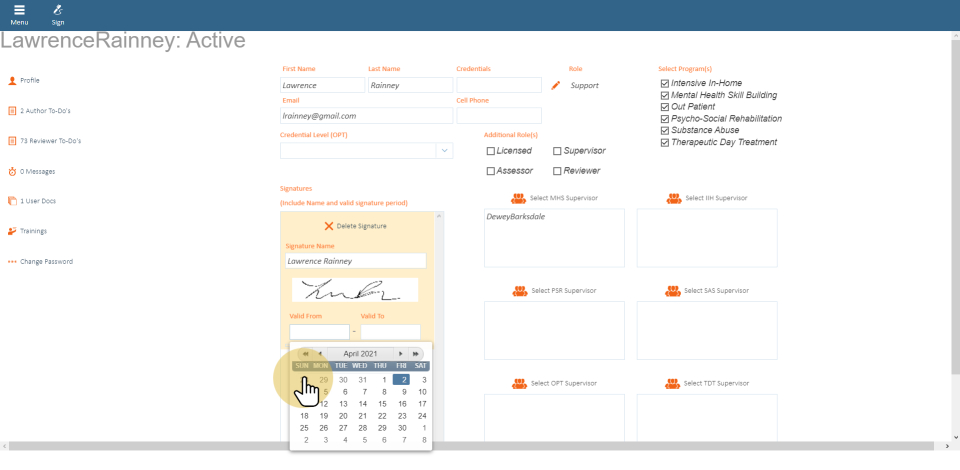Click the Select SAS Supervisor people icon

click(674, 291)
